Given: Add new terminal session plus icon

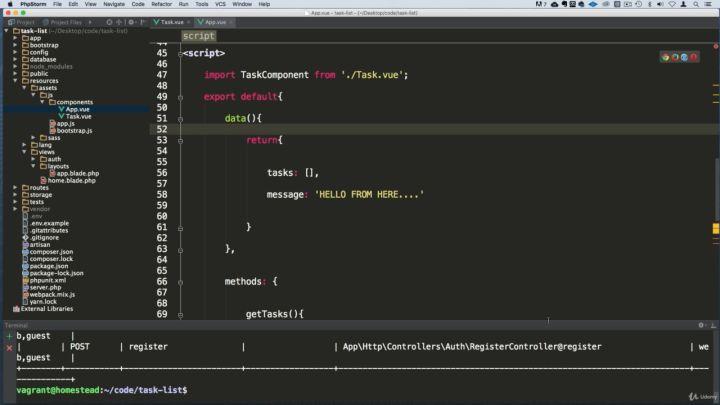Looking at the screenshot, I should tap(9, 336).
